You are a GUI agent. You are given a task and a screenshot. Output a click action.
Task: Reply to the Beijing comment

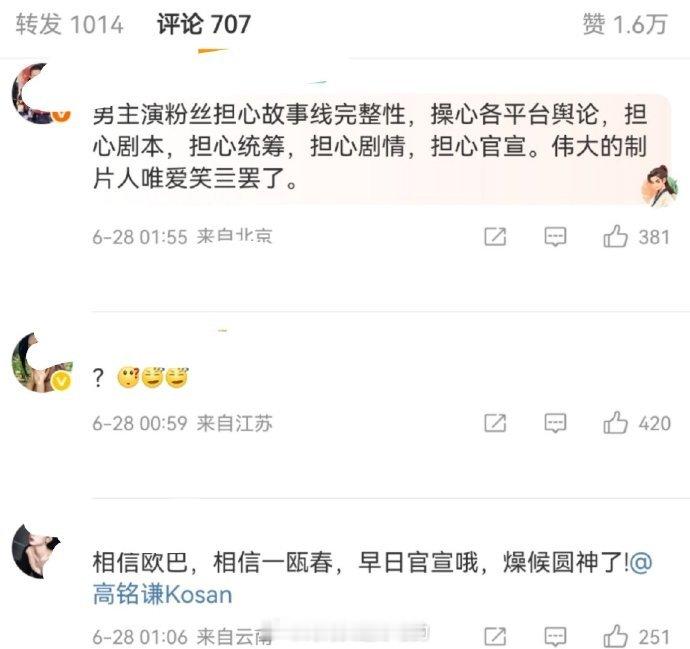pyautogui.click(x=555, y=237)
